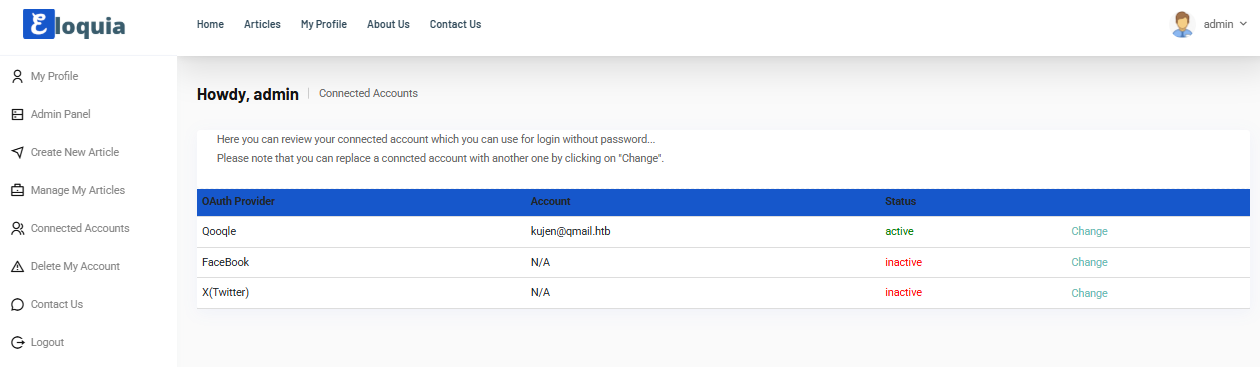Image resolution: width=1260 pixels, height=367 pixels.
Task: Click the Connected Accounts breadcrumb text
Action: (x=368, y=93)
